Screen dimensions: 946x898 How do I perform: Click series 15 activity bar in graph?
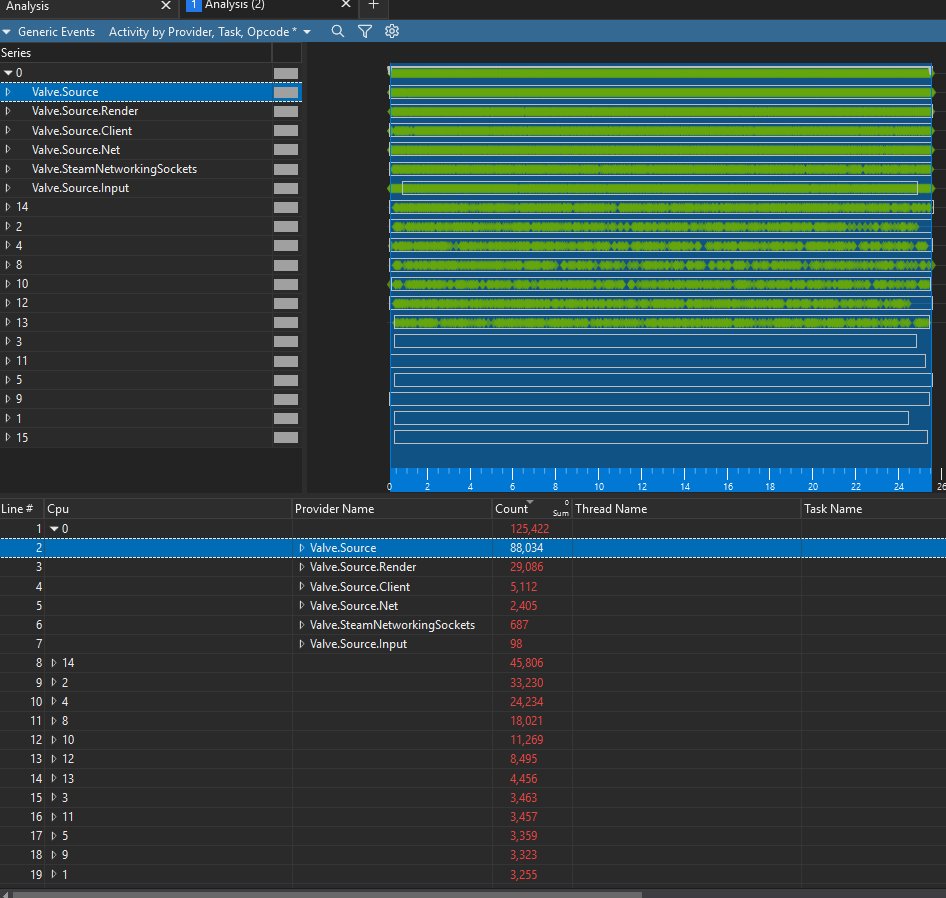coord(661,437)
